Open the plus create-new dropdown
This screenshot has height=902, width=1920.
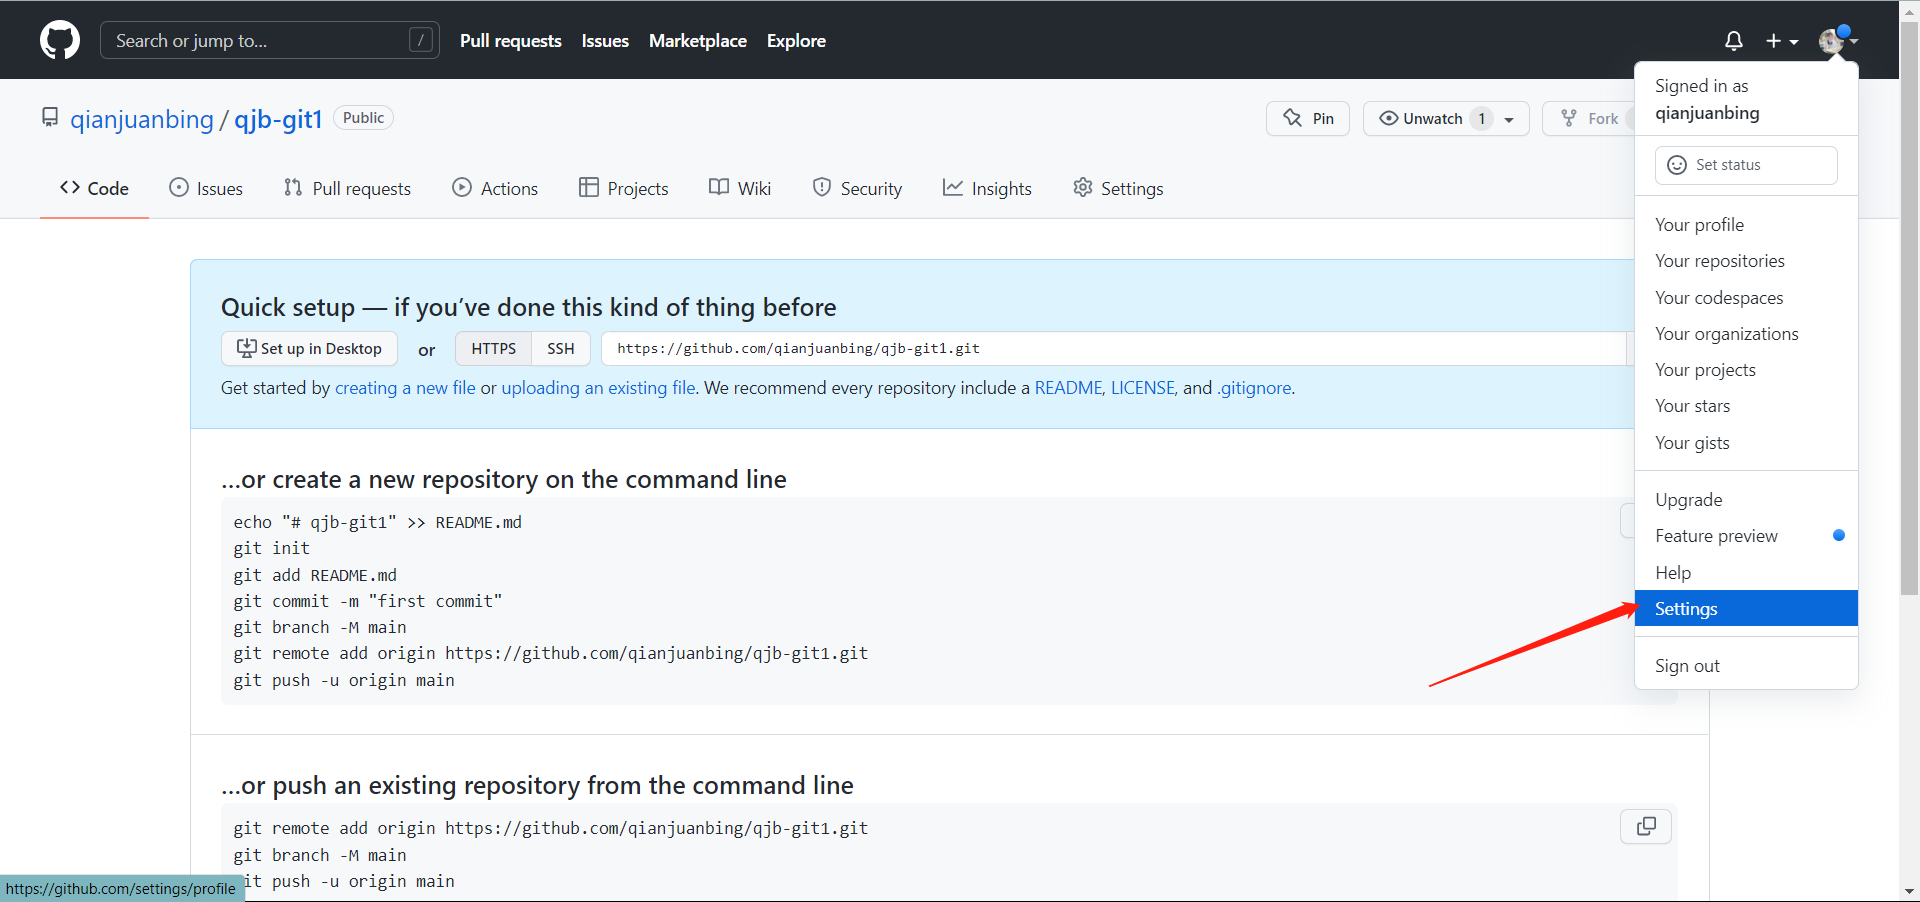coord(1782,41)
